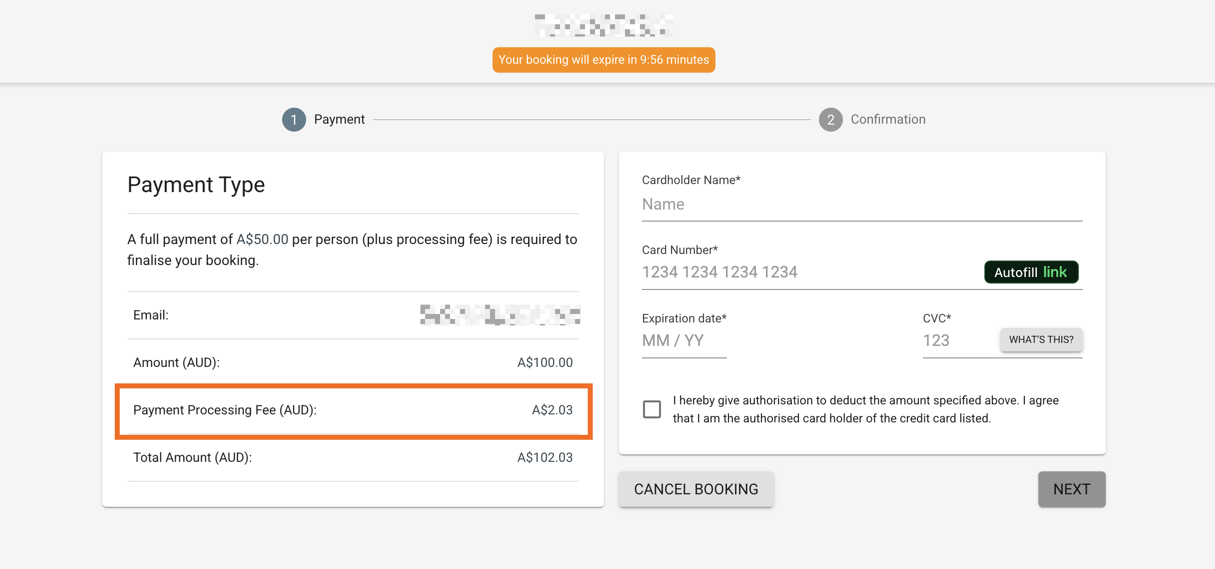Click the booking expiry countdown banner

603,60
